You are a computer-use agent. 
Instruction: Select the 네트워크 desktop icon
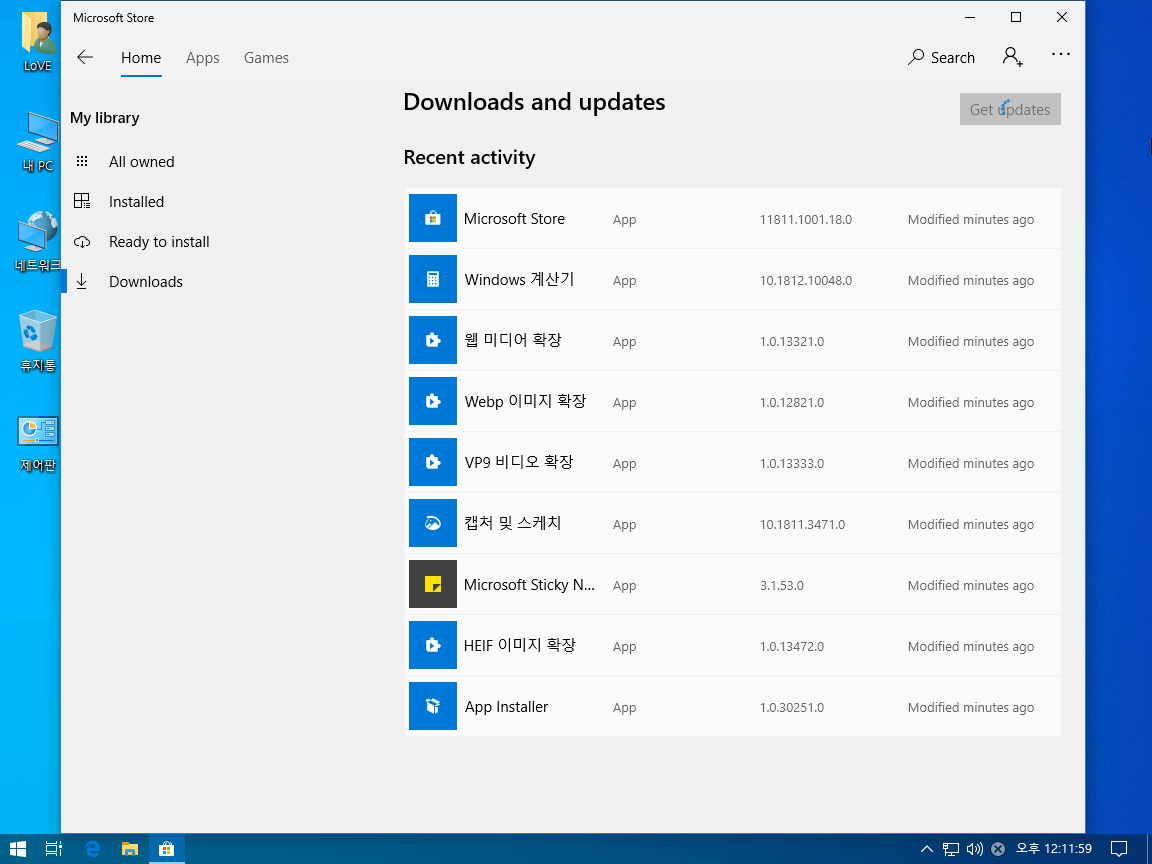(37, 242)
